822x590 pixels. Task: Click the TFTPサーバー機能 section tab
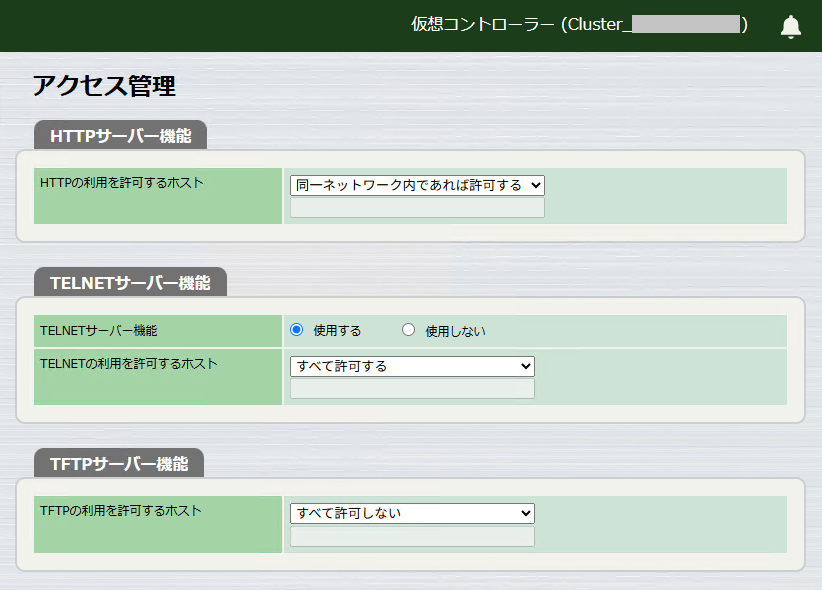tap(119, 463)
